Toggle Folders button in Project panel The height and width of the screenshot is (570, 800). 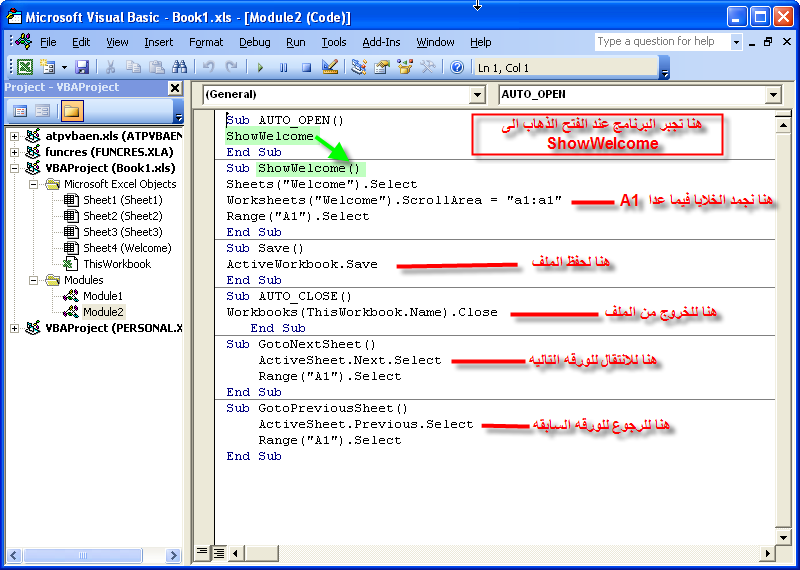tap(72, 111)
